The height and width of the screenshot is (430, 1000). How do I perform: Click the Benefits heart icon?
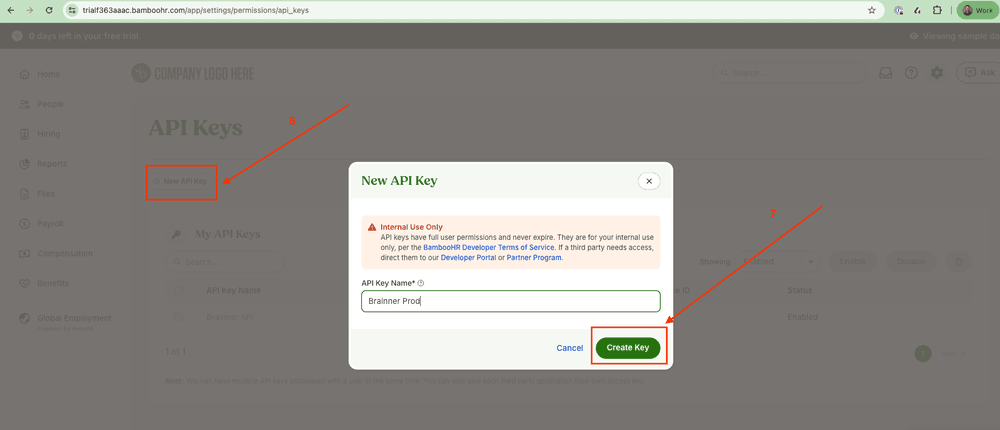[25, 283]
